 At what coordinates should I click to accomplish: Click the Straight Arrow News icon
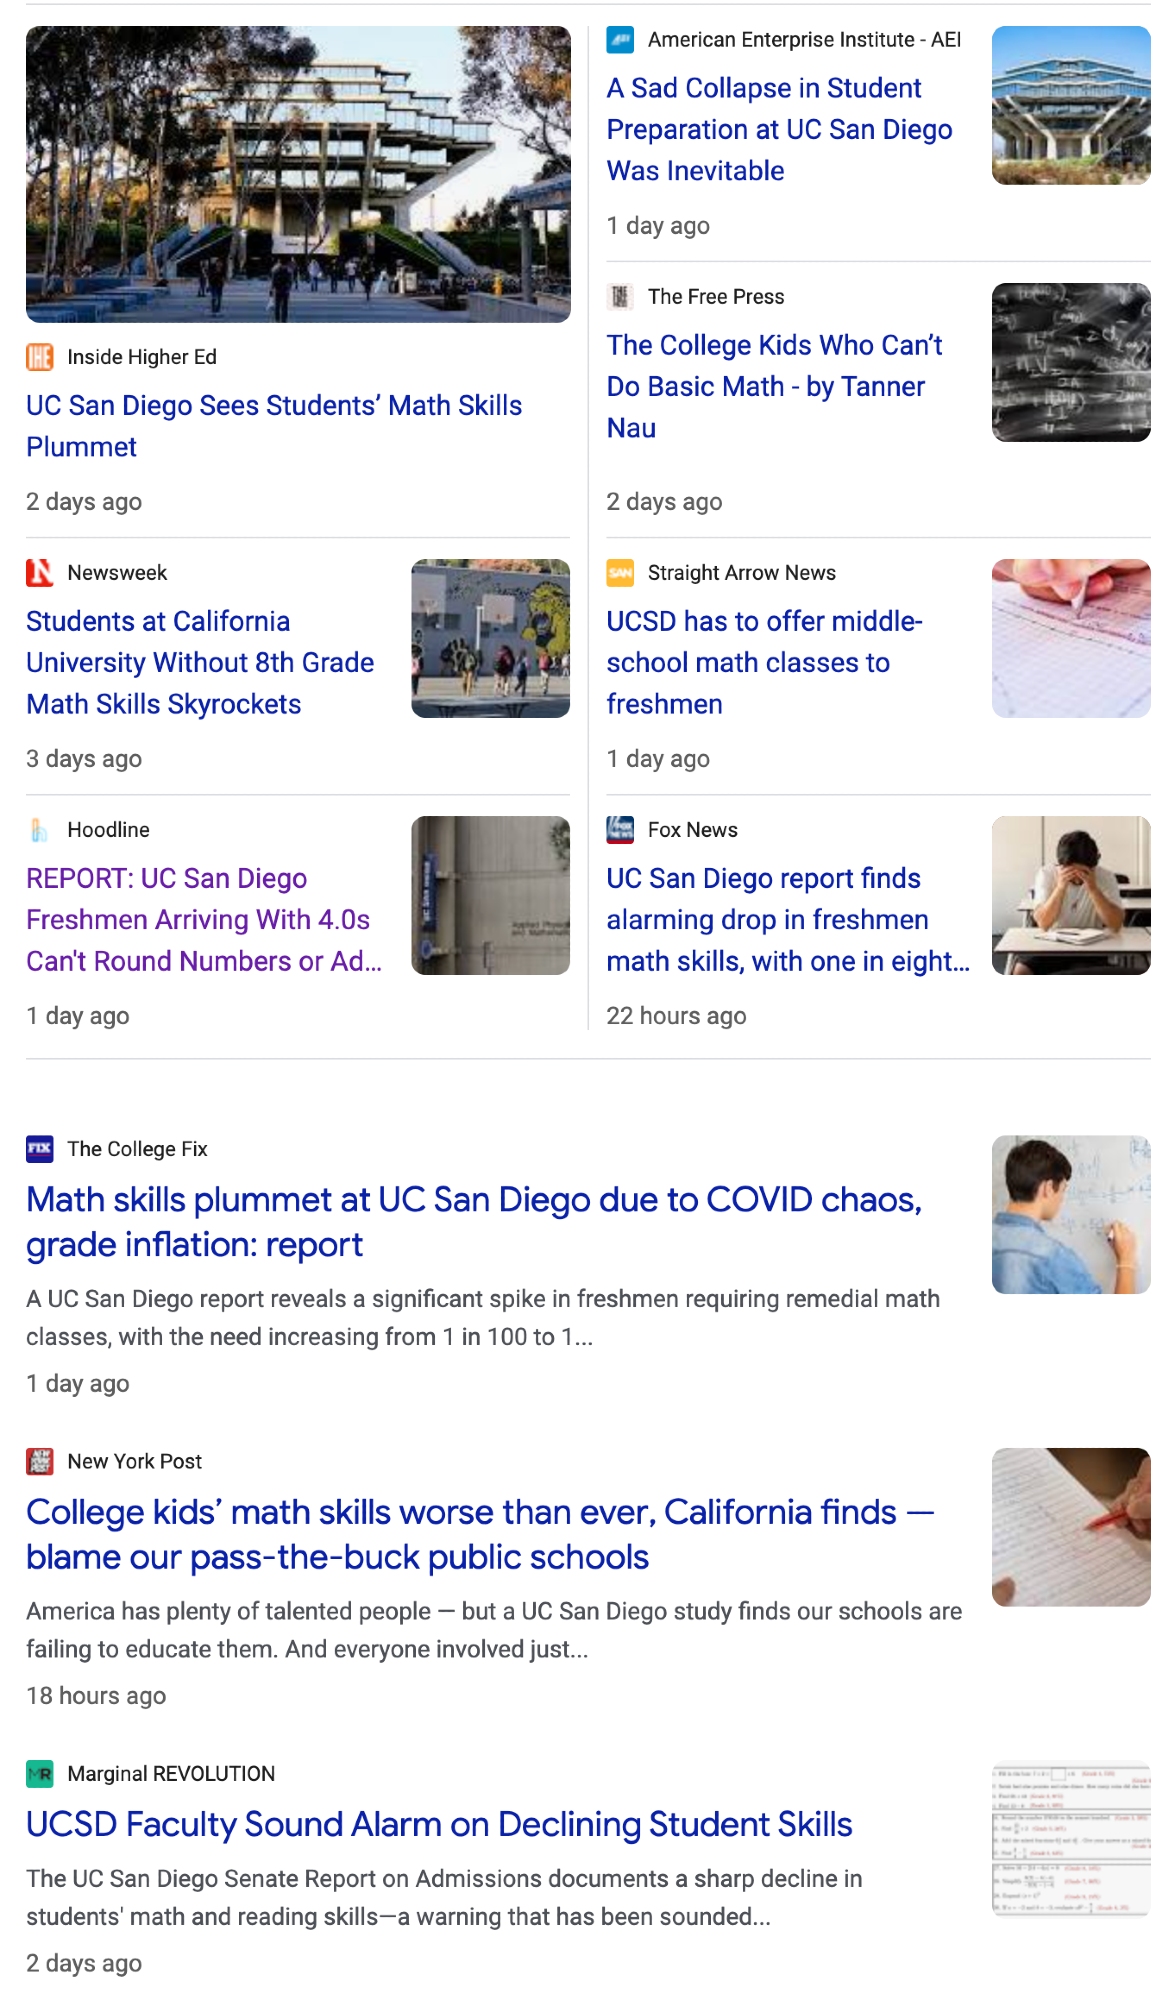(x=620, y=573)
